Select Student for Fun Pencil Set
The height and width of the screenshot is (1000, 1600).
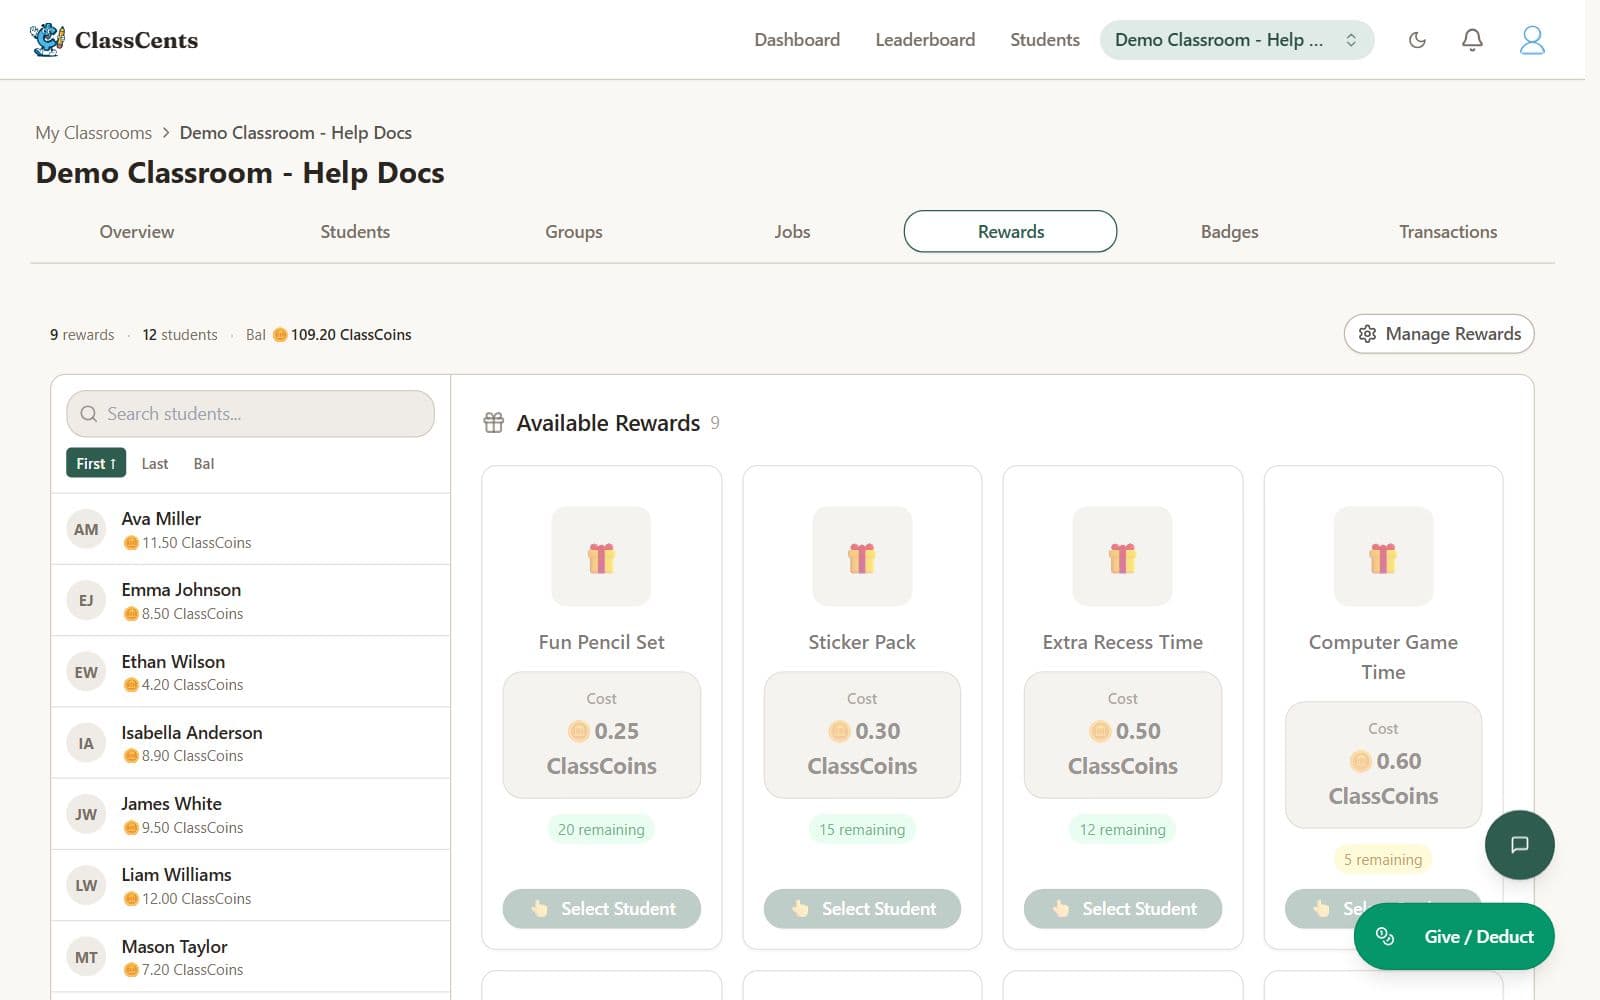pyautogui.click(x=601, y=908)
